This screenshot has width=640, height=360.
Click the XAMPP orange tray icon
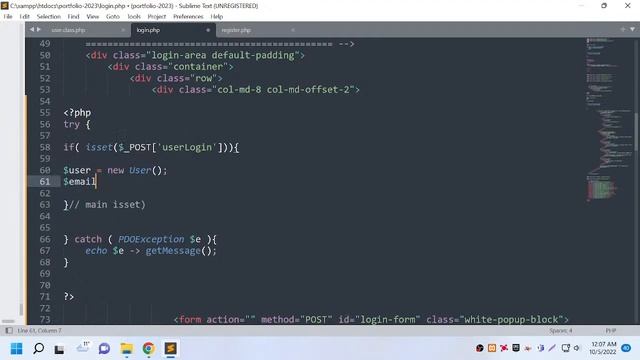click(x=492, y=348)
